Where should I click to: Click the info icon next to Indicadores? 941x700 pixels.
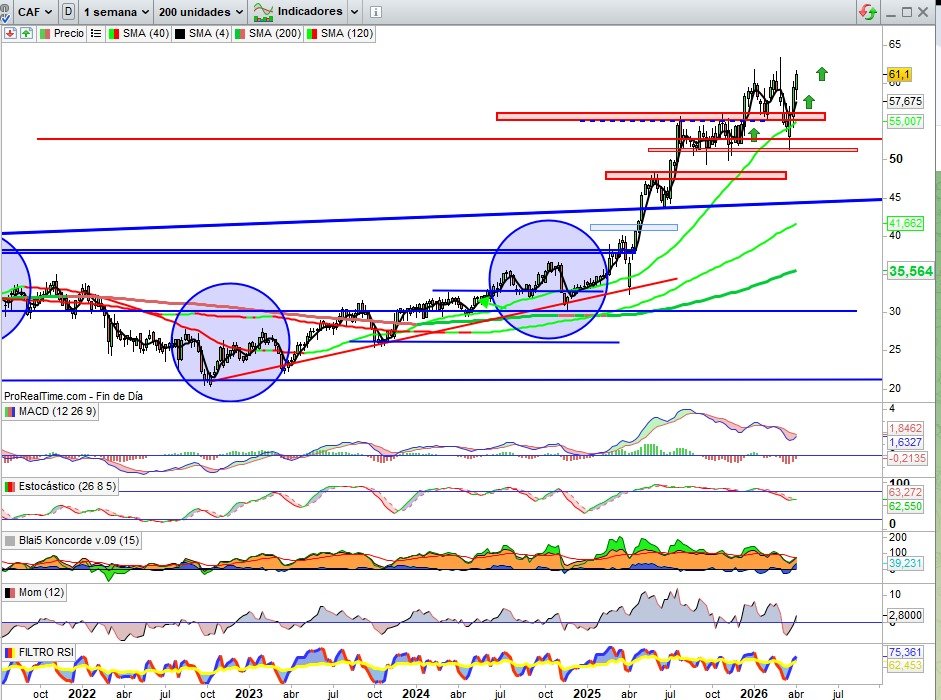376,11
